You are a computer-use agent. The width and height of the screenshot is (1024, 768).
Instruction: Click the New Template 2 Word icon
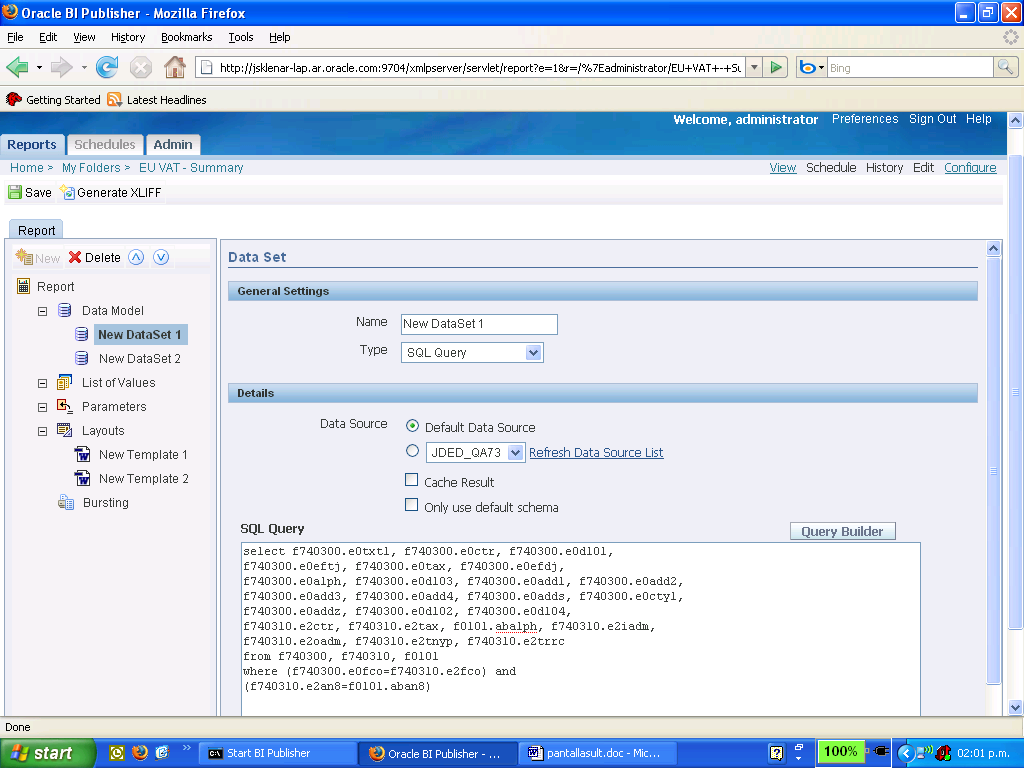pyautogui.click(x=82, y=478)
